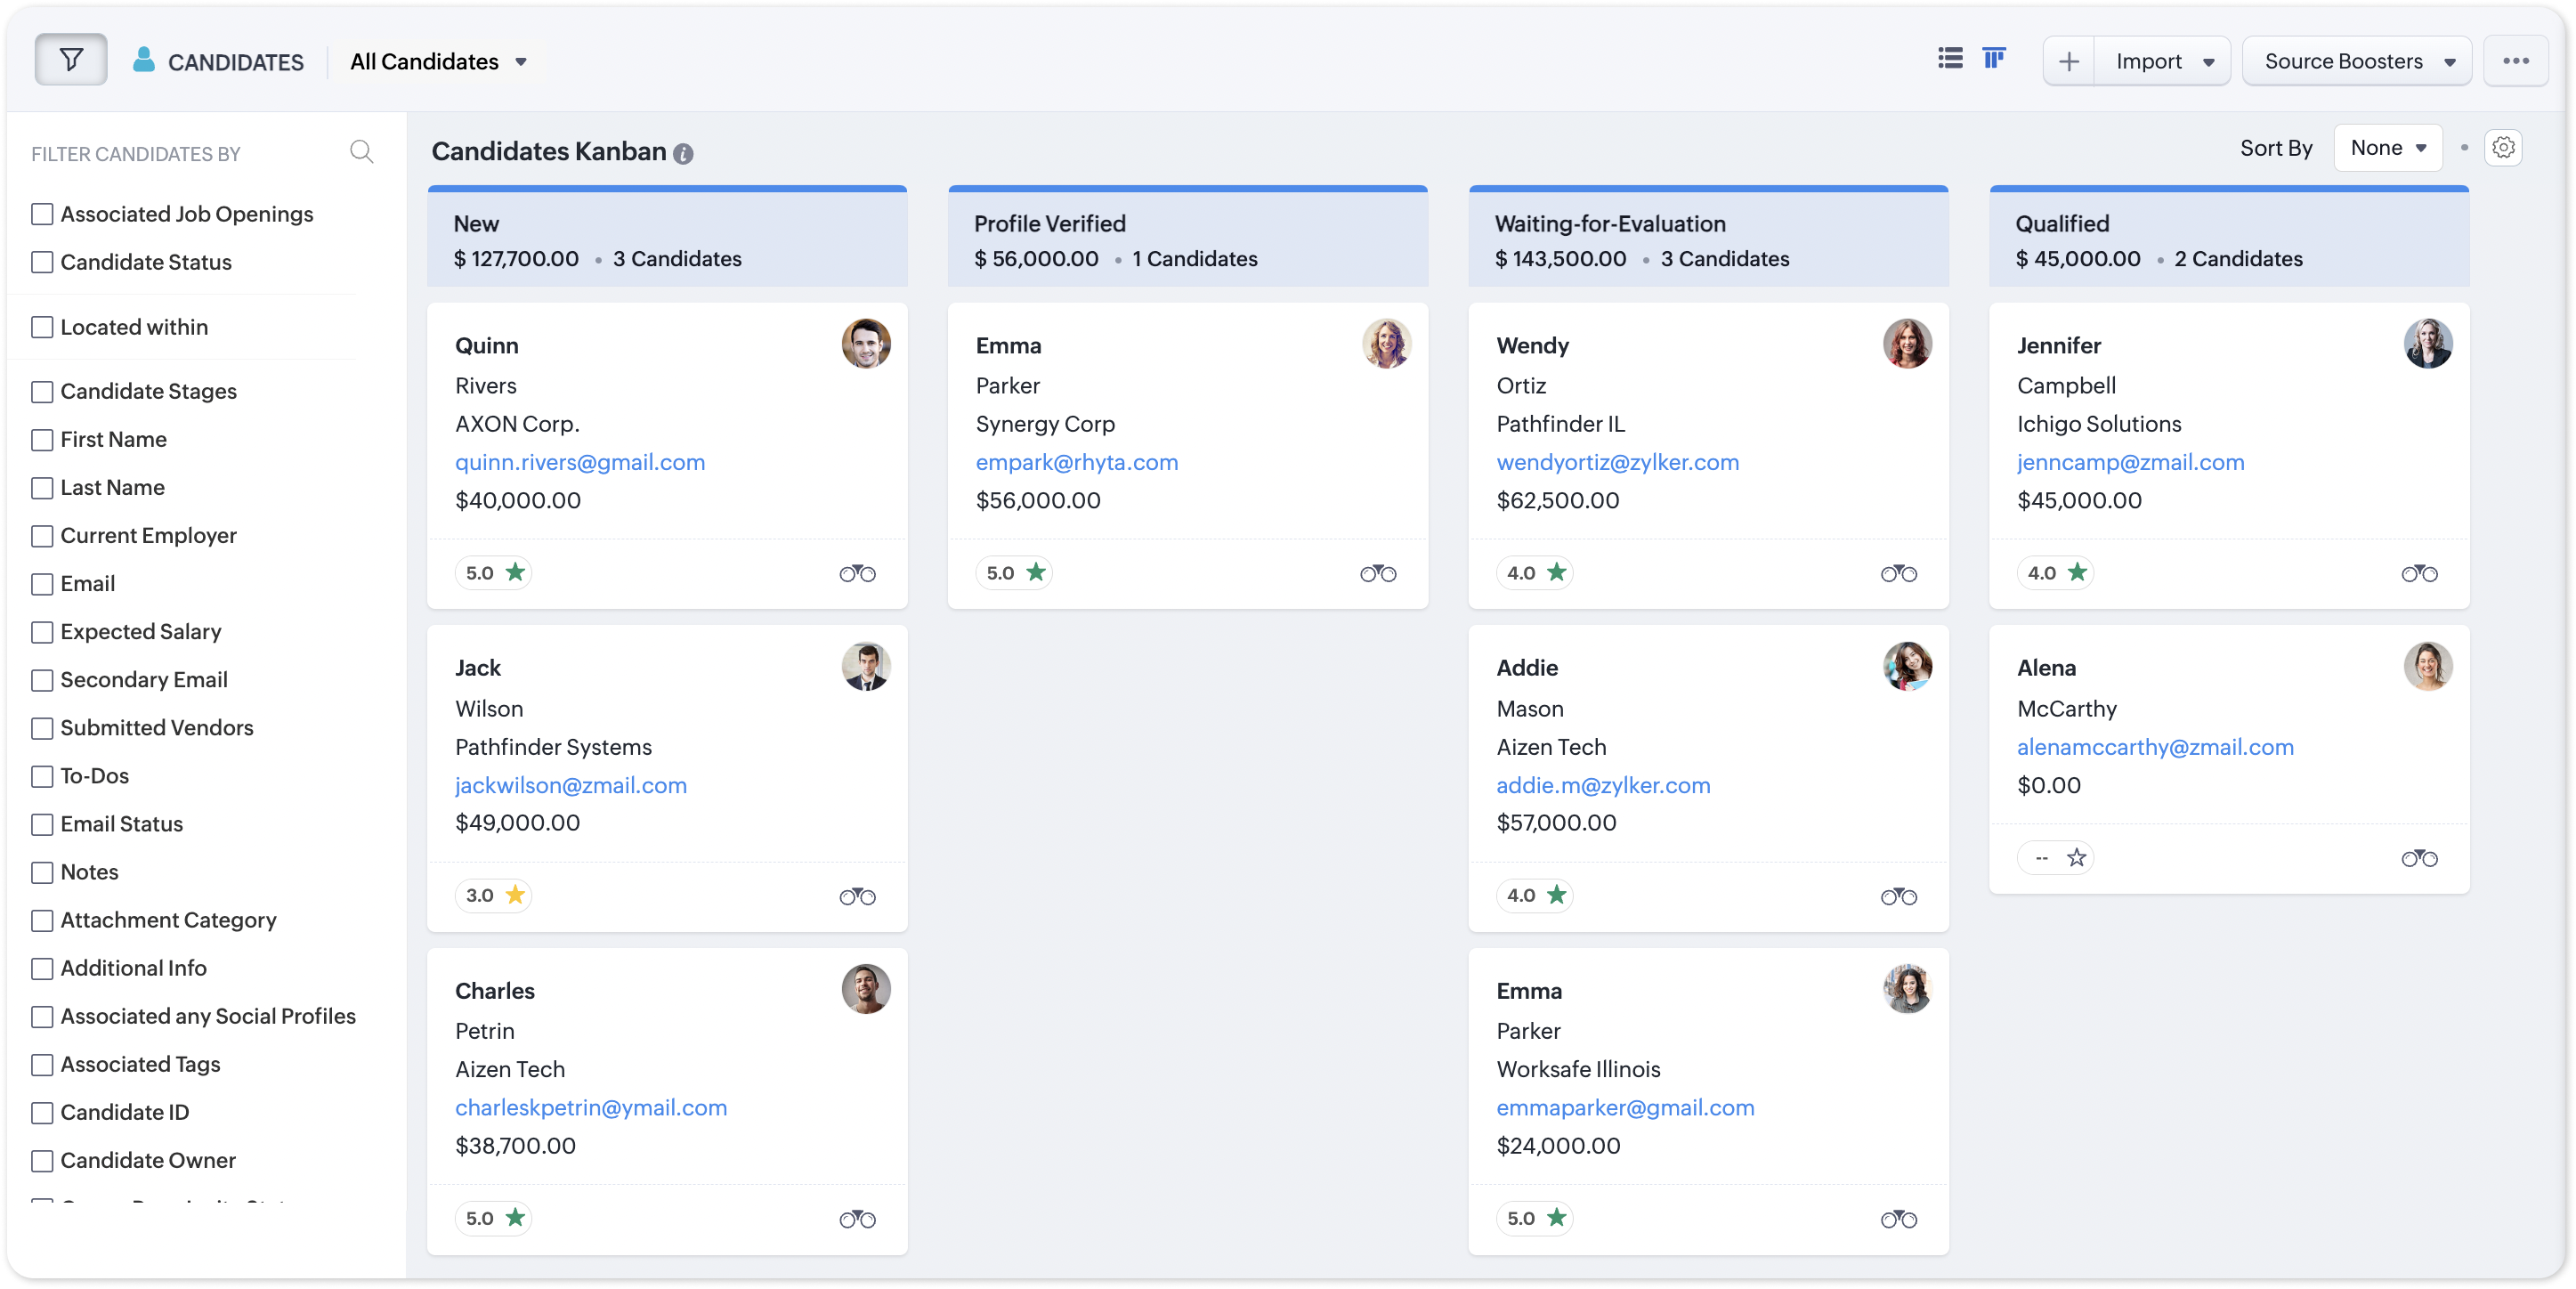Click the wendyortiz@zylker.com email link

pyautogui.click(x=1617, y=462)
